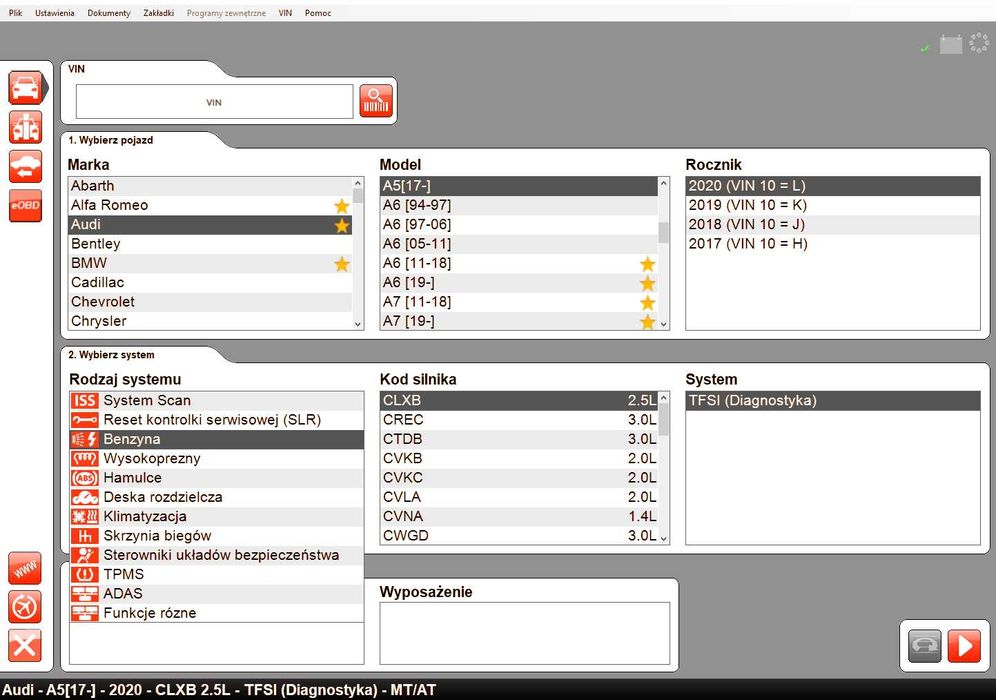Screen dimensions: 996x700
Task: Select Sterowniki układów bezpieczeństwa
Action: pos(217,555)
